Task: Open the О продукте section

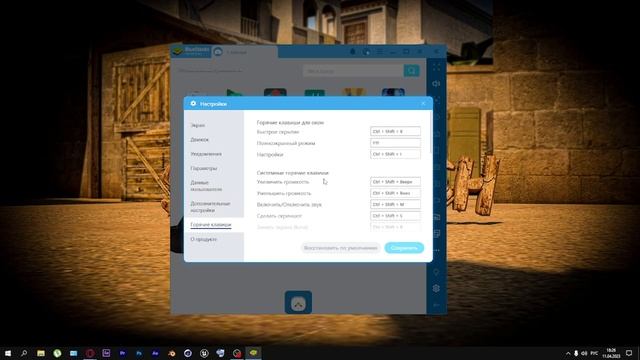Action: [203, 239]
